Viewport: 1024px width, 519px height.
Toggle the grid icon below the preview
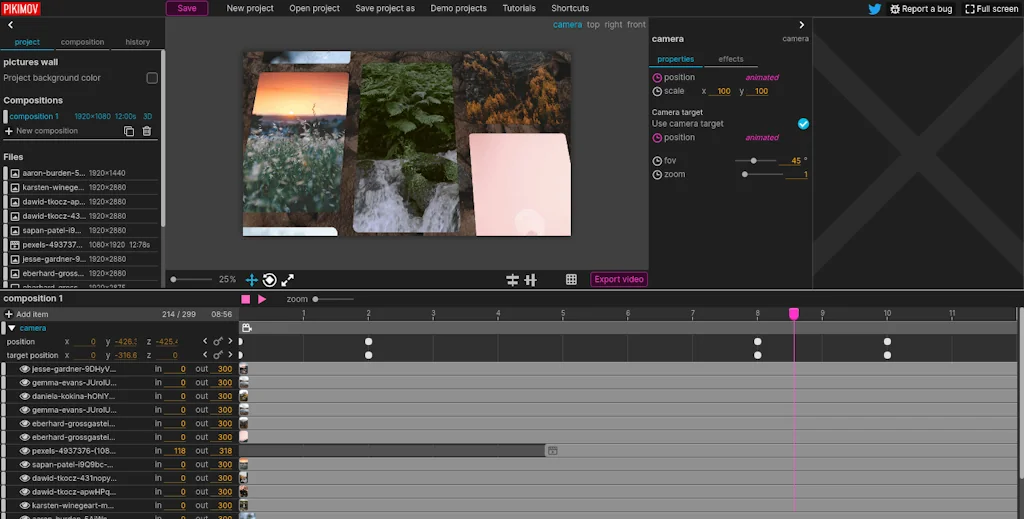(x=571, y=280)
